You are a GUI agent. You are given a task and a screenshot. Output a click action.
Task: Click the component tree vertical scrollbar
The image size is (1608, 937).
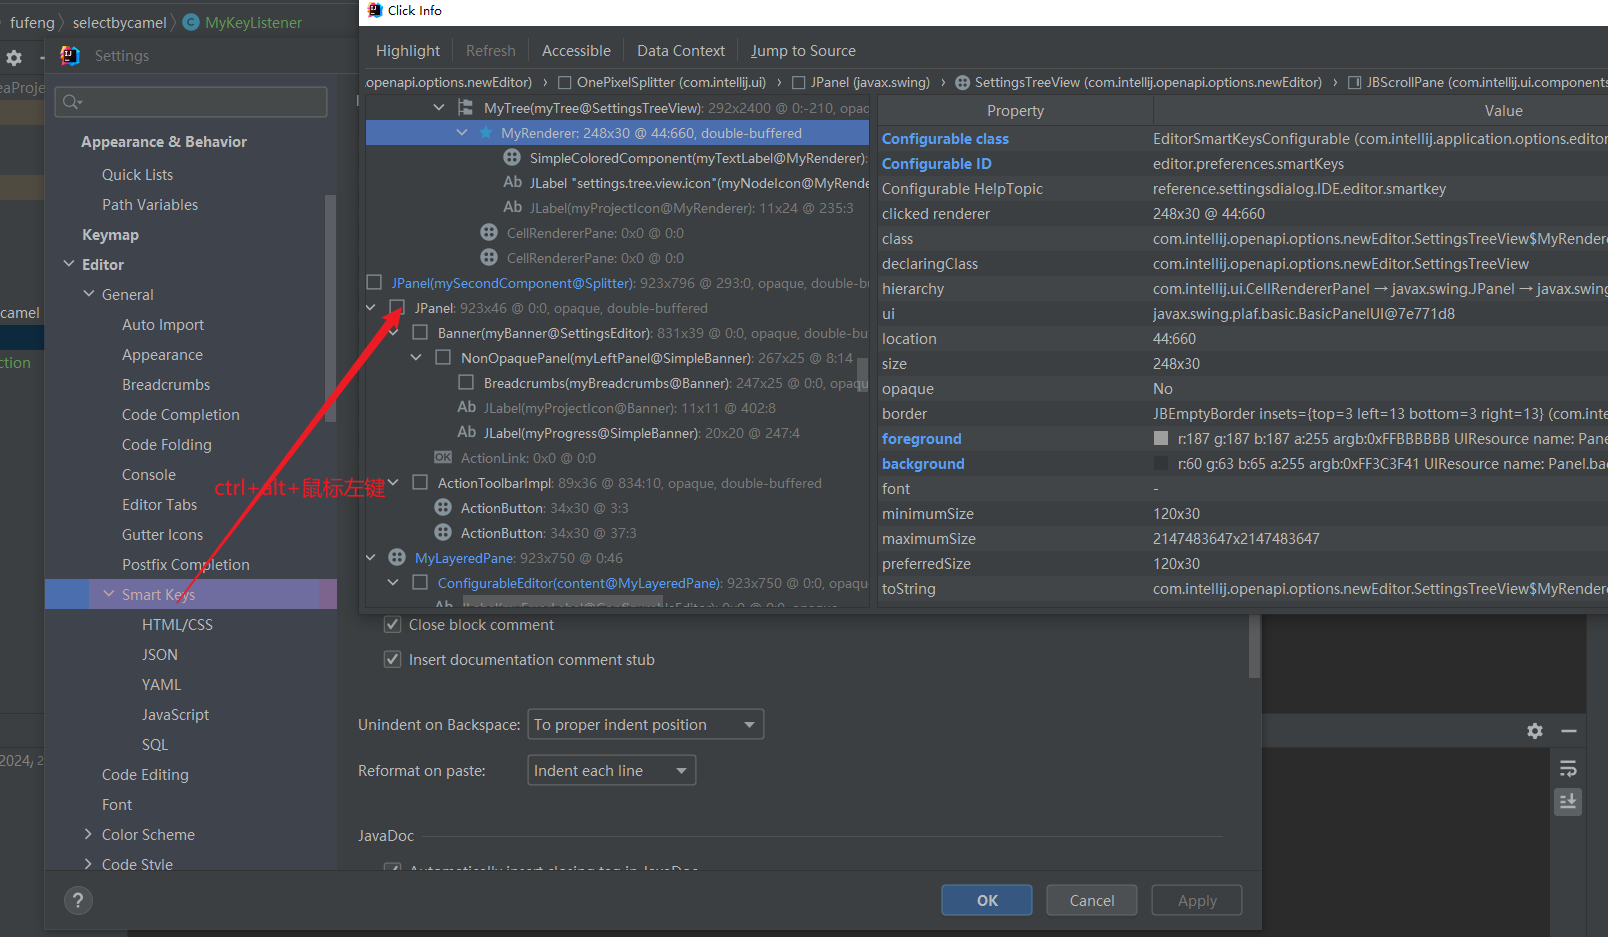coord(863,373)
